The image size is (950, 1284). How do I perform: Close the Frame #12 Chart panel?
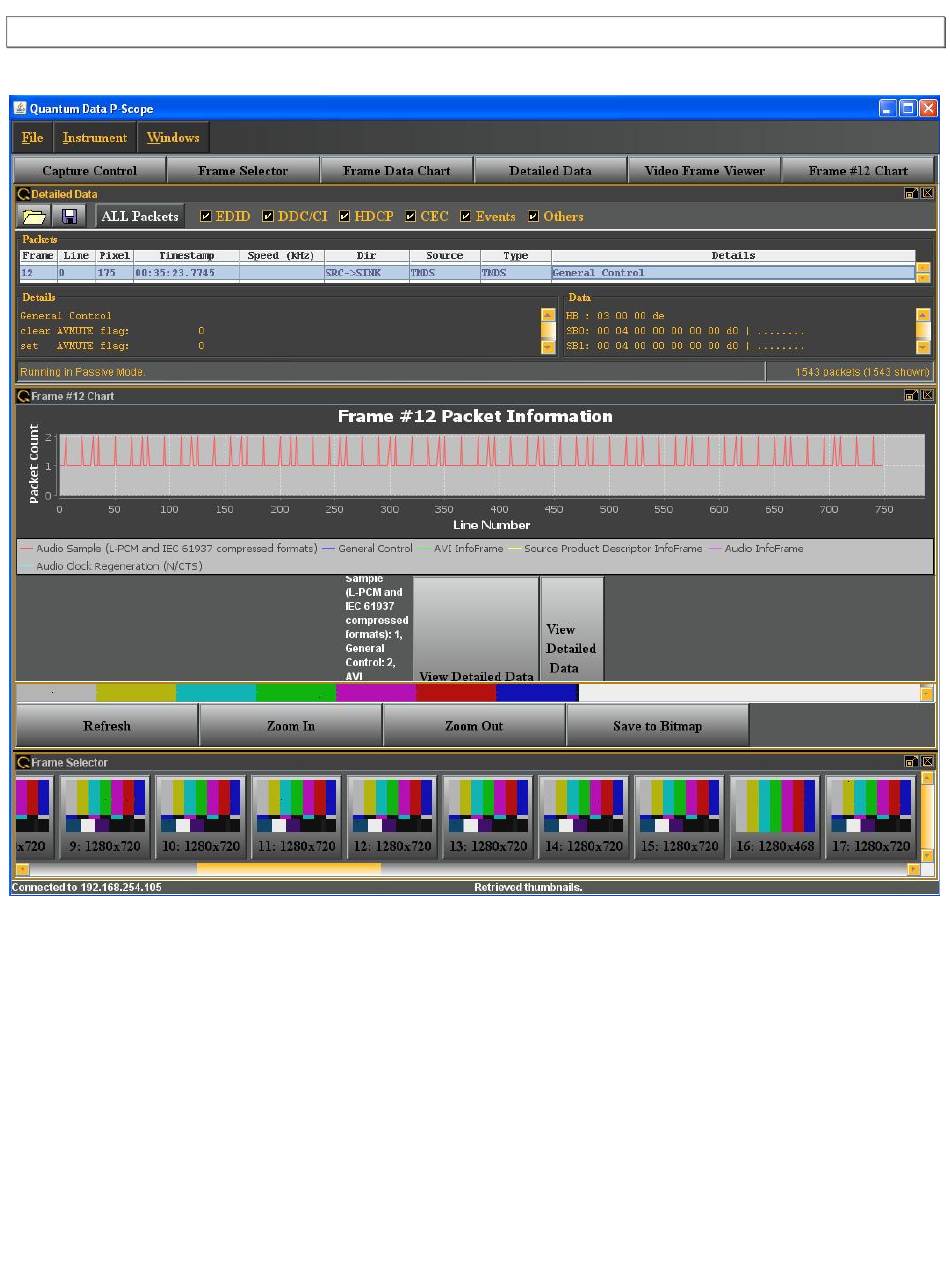927,395
